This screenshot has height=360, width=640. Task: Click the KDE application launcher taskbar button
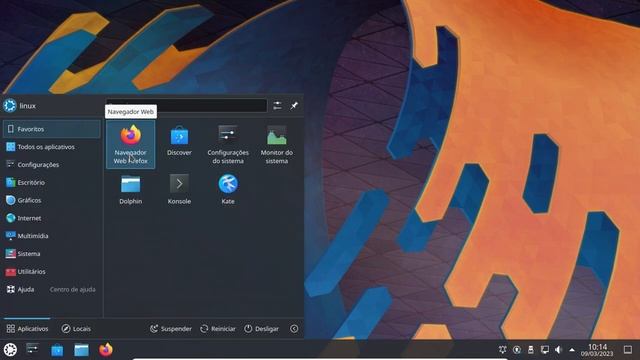pyautogui.click(x=10, y=350)
